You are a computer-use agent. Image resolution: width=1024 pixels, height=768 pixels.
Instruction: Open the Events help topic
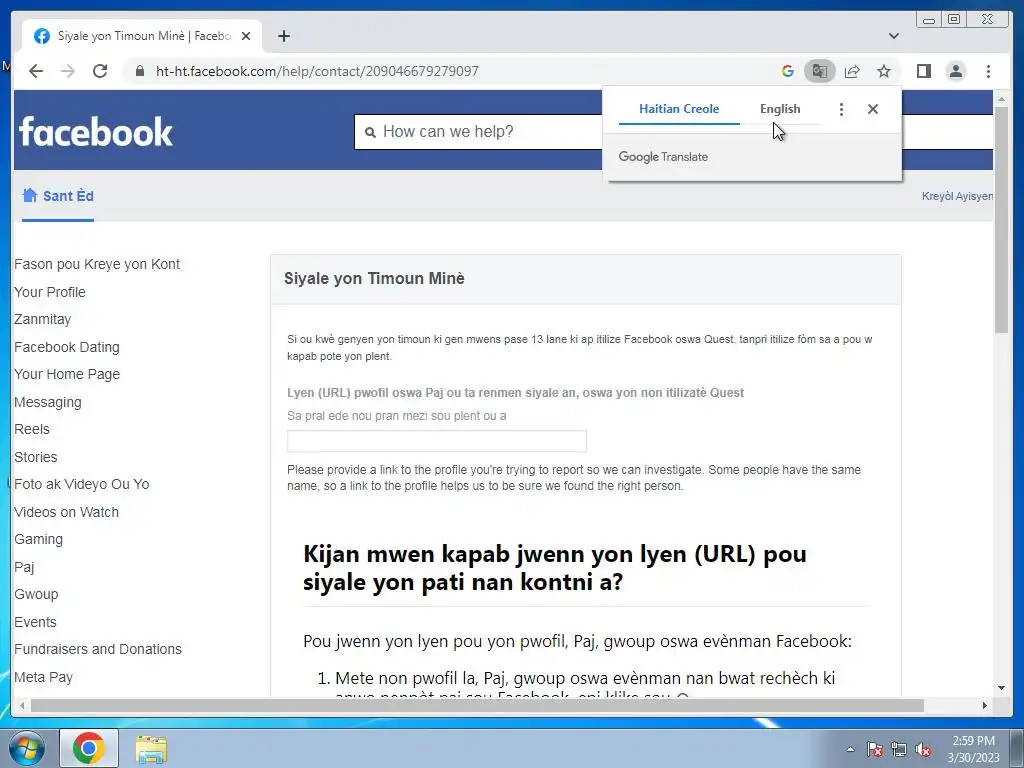(35, 622)
